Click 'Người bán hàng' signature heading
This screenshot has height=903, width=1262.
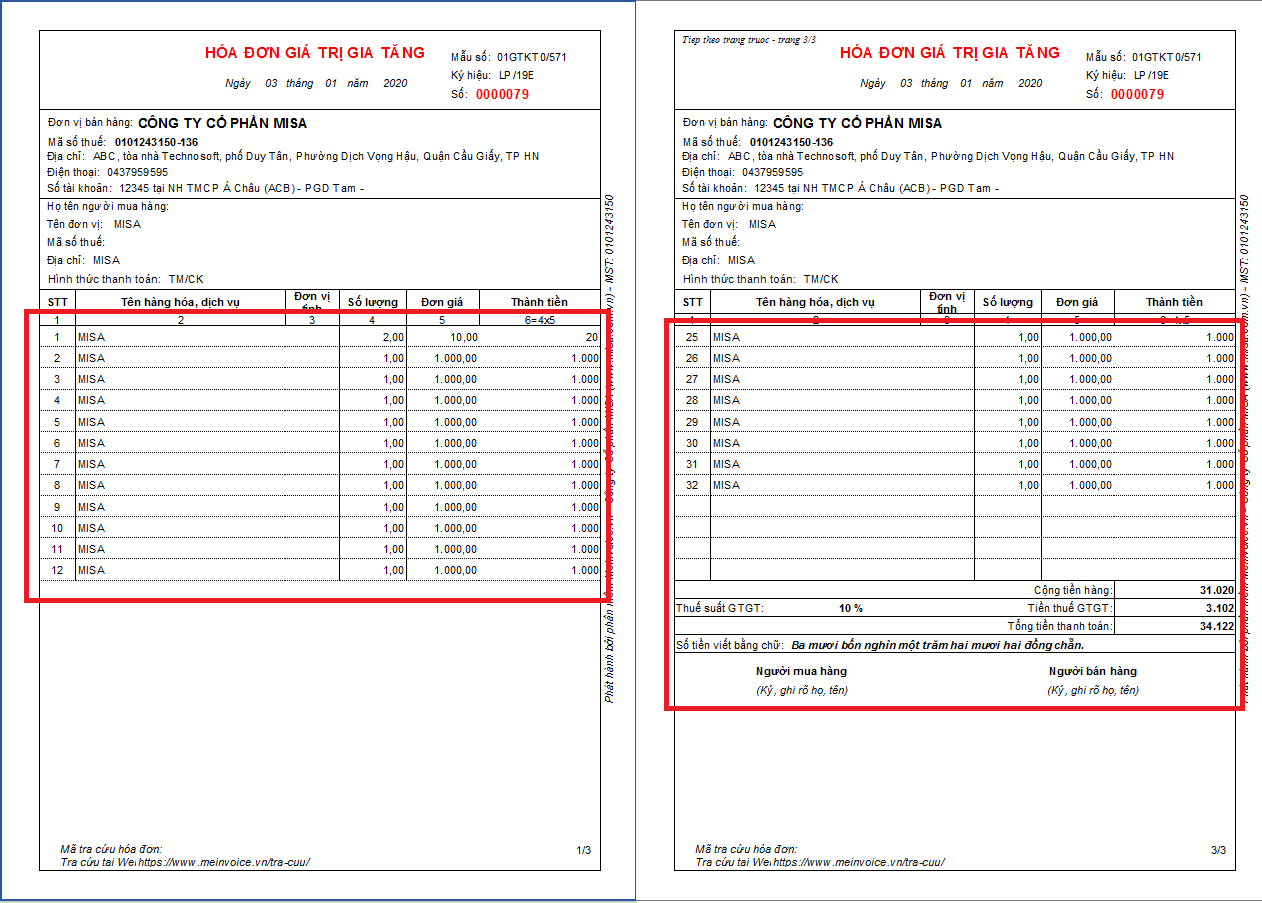click(1093, 671)
